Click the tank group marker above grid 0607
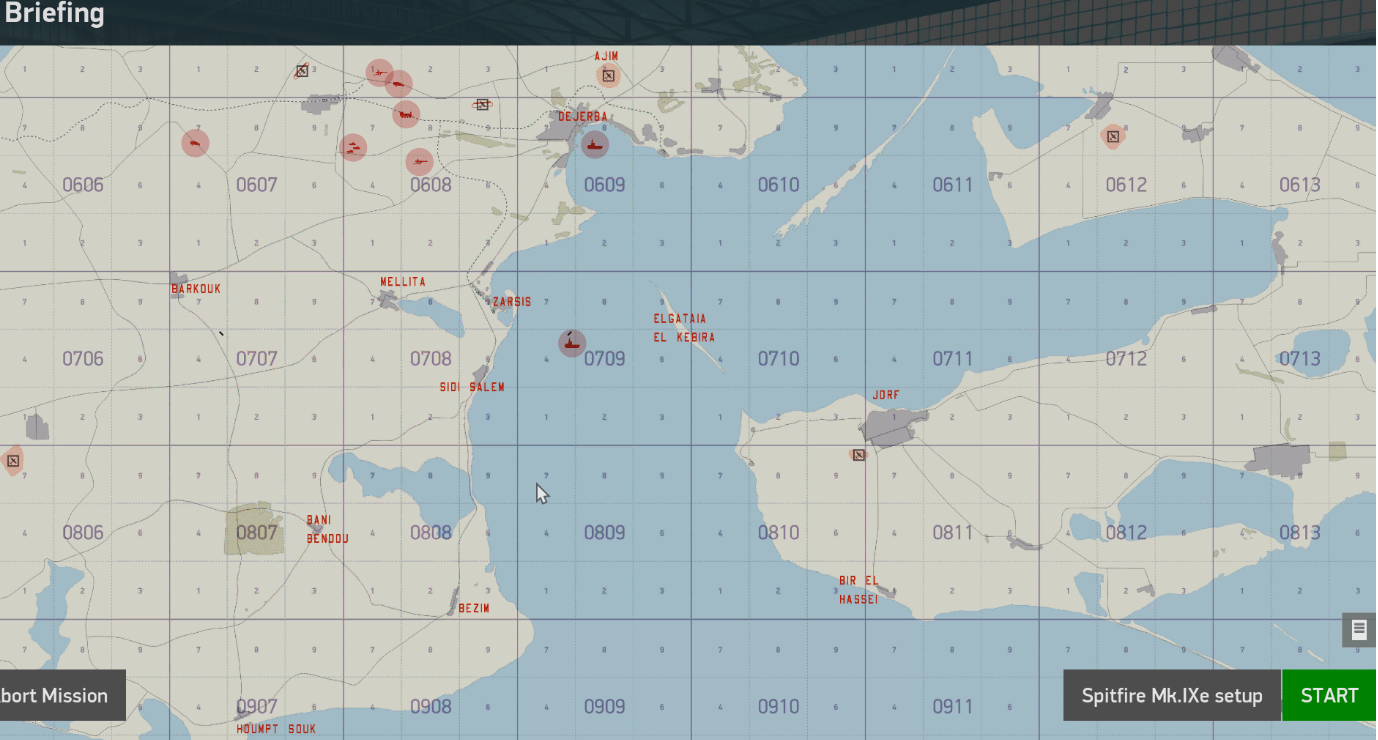 point(352,148)
